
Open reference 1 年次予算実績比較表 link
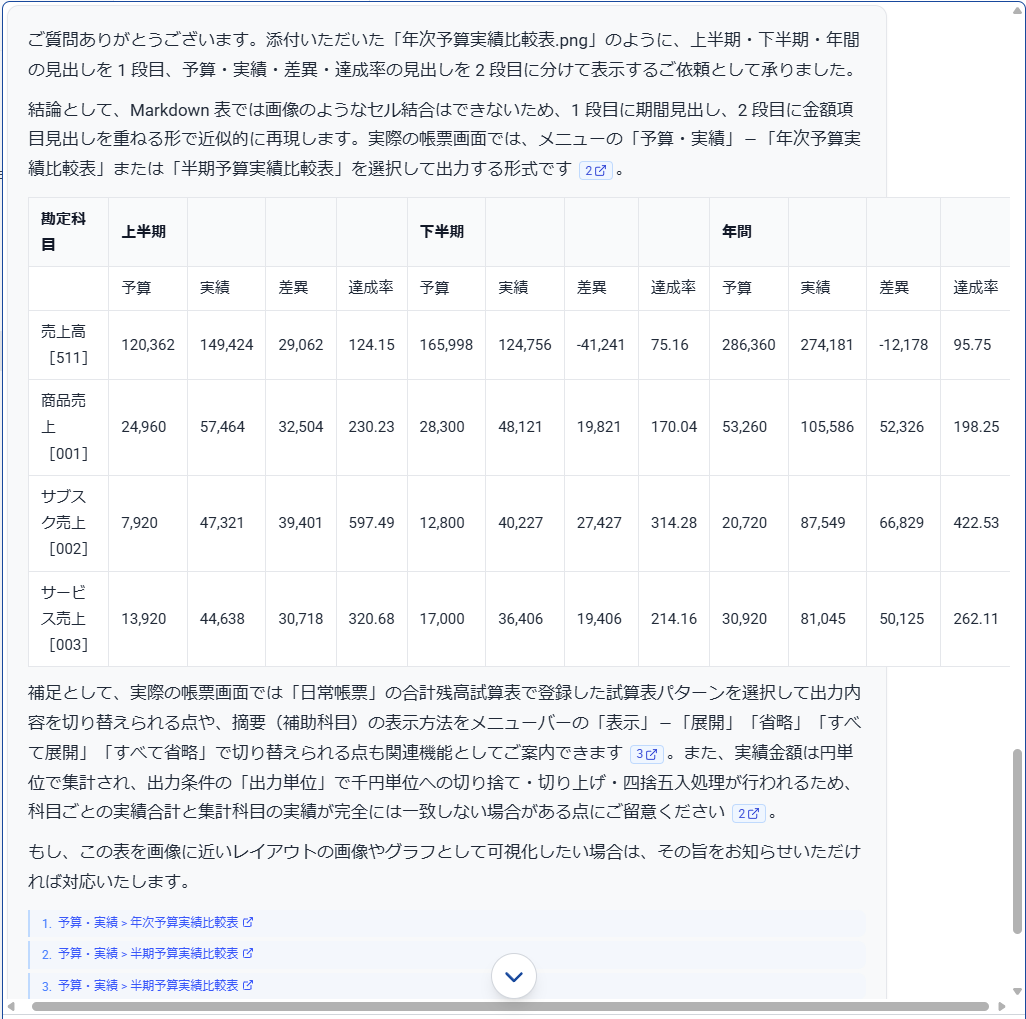(147, 922)
